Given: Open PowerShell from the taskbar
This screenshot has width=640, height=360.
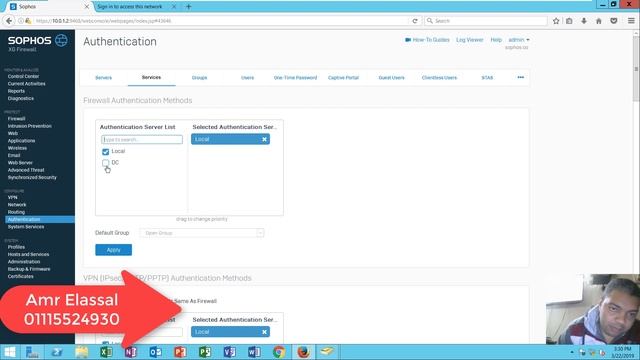Looking at the screenshot, I should pos(57,352).
